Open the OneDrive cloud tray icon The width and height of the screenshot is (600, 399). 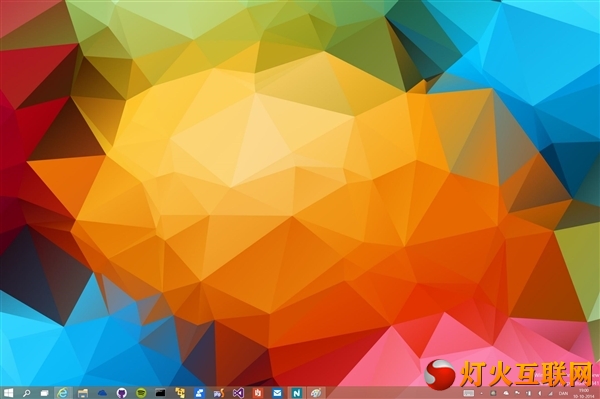506,393
